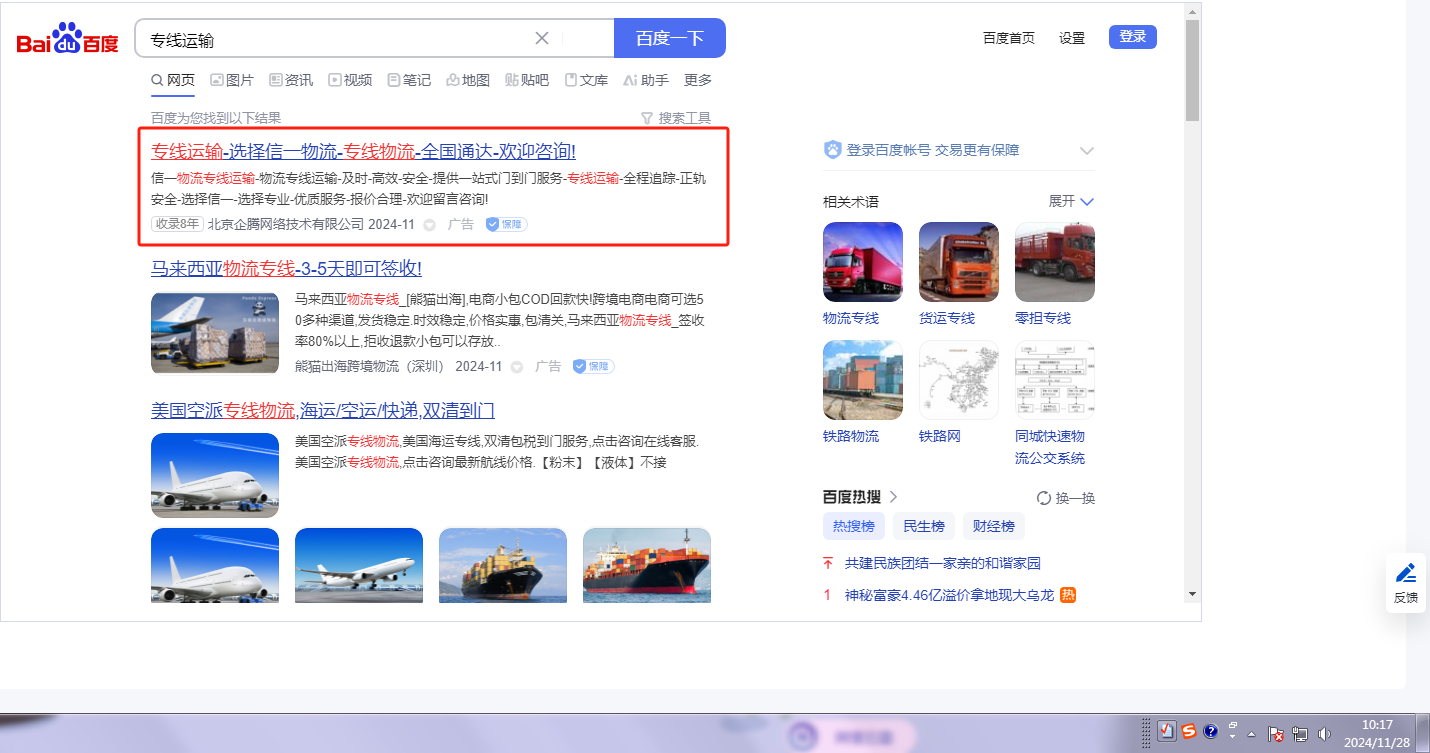Viewport: 1430px width, 753px height.
Task: Click the 百度一下 search button
Action: [x=670, y=38]
